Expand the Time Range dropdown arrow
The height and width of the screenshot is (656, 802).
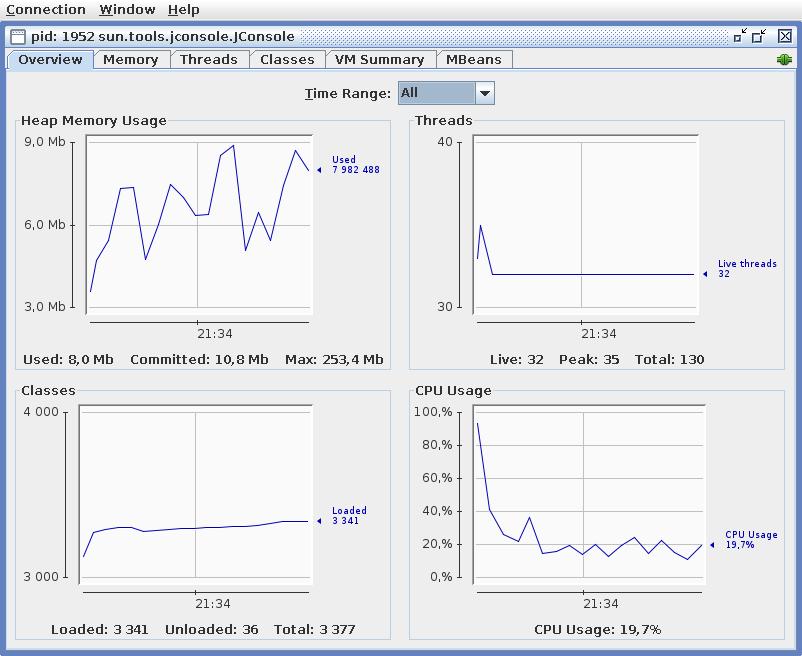pyautogui.click(x=485, y=93)
